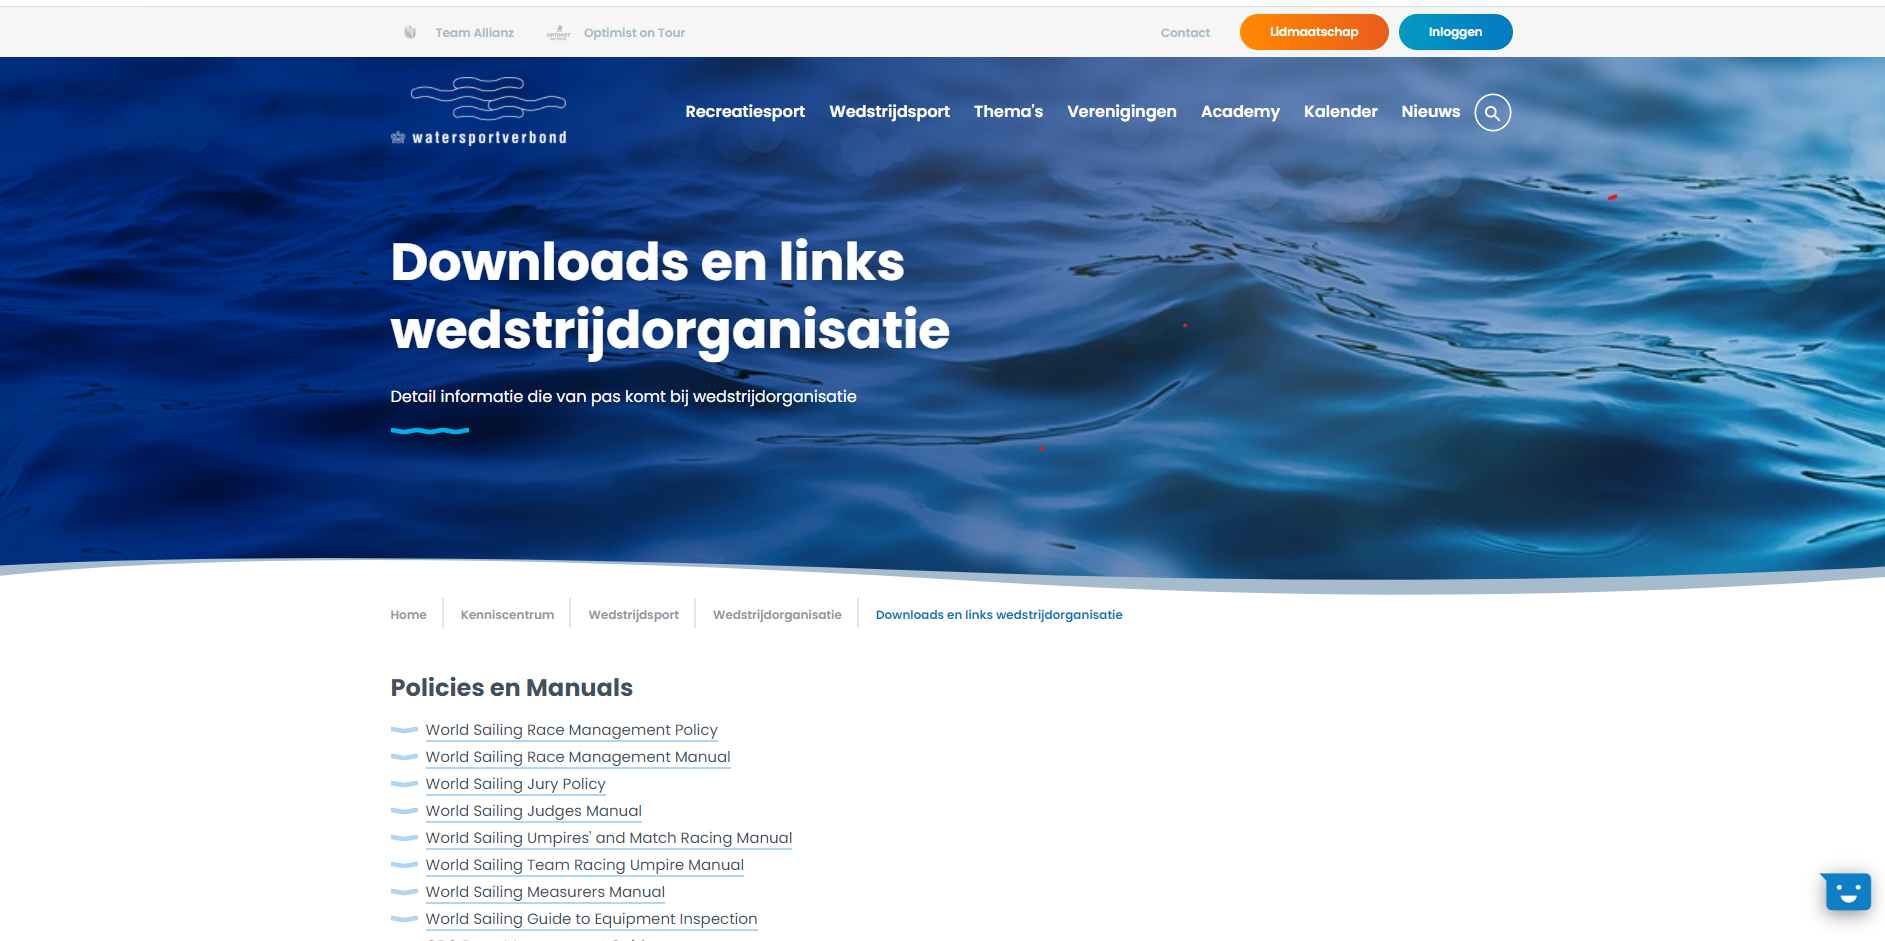Navigate to Nieuws
Viewport: 1885px width, 941px height.
(x=1430, y=112)
